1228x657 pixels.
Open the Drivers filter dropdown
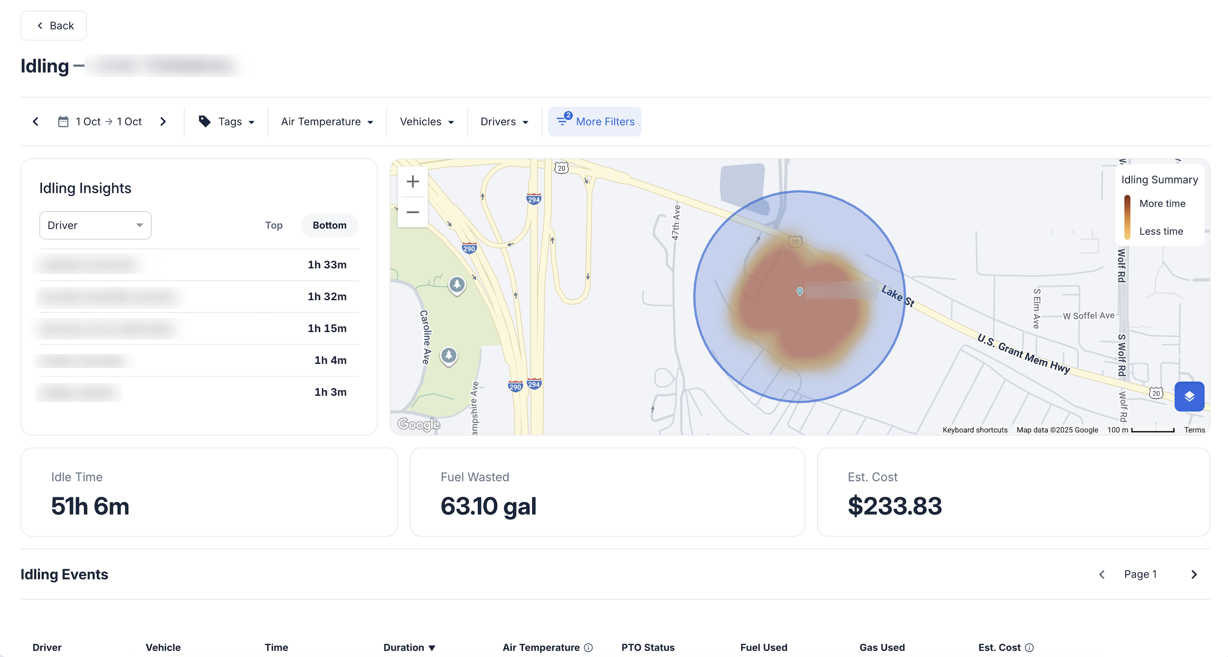[x=504, y=121]
